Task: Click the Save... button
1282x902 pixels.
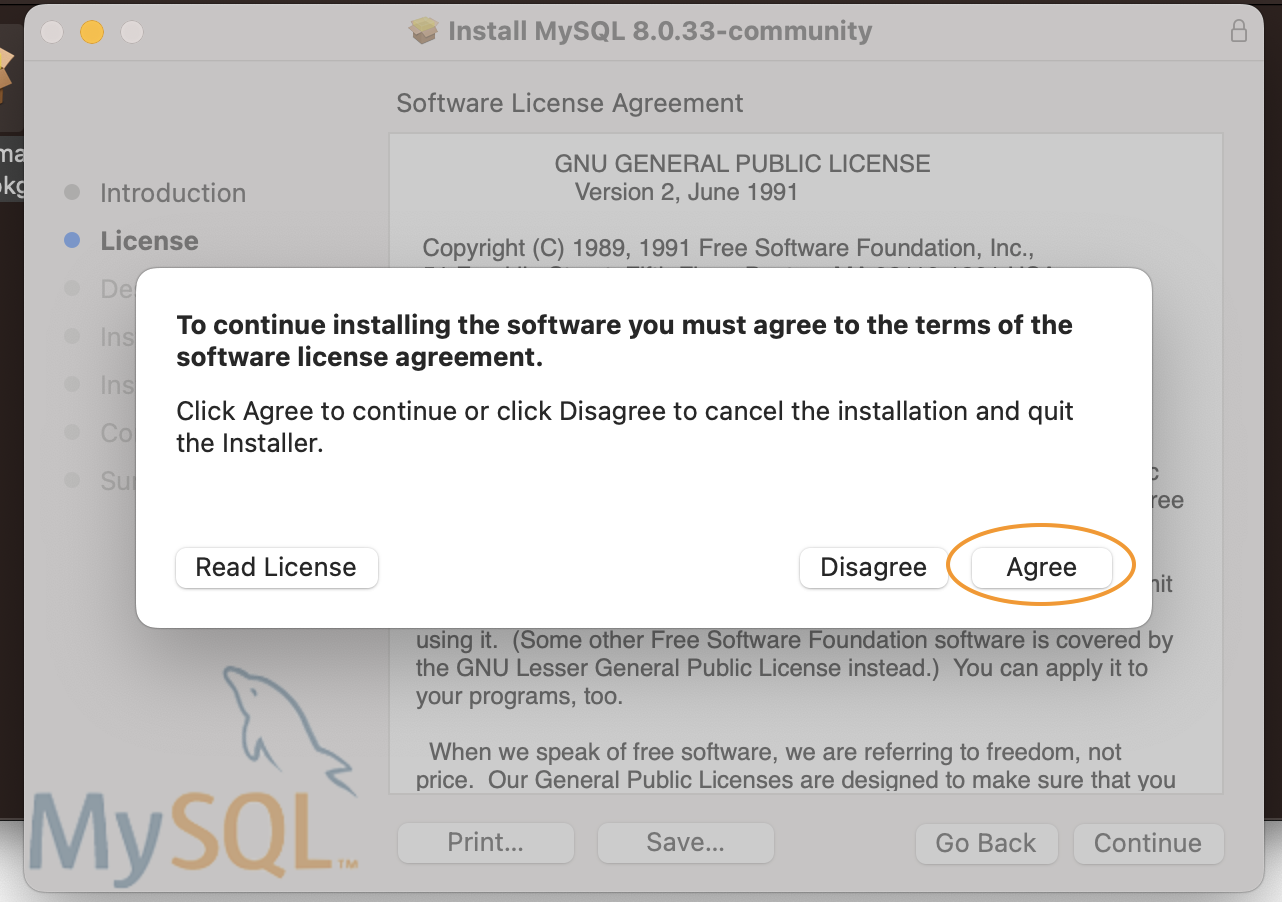Action: (685, 843)
